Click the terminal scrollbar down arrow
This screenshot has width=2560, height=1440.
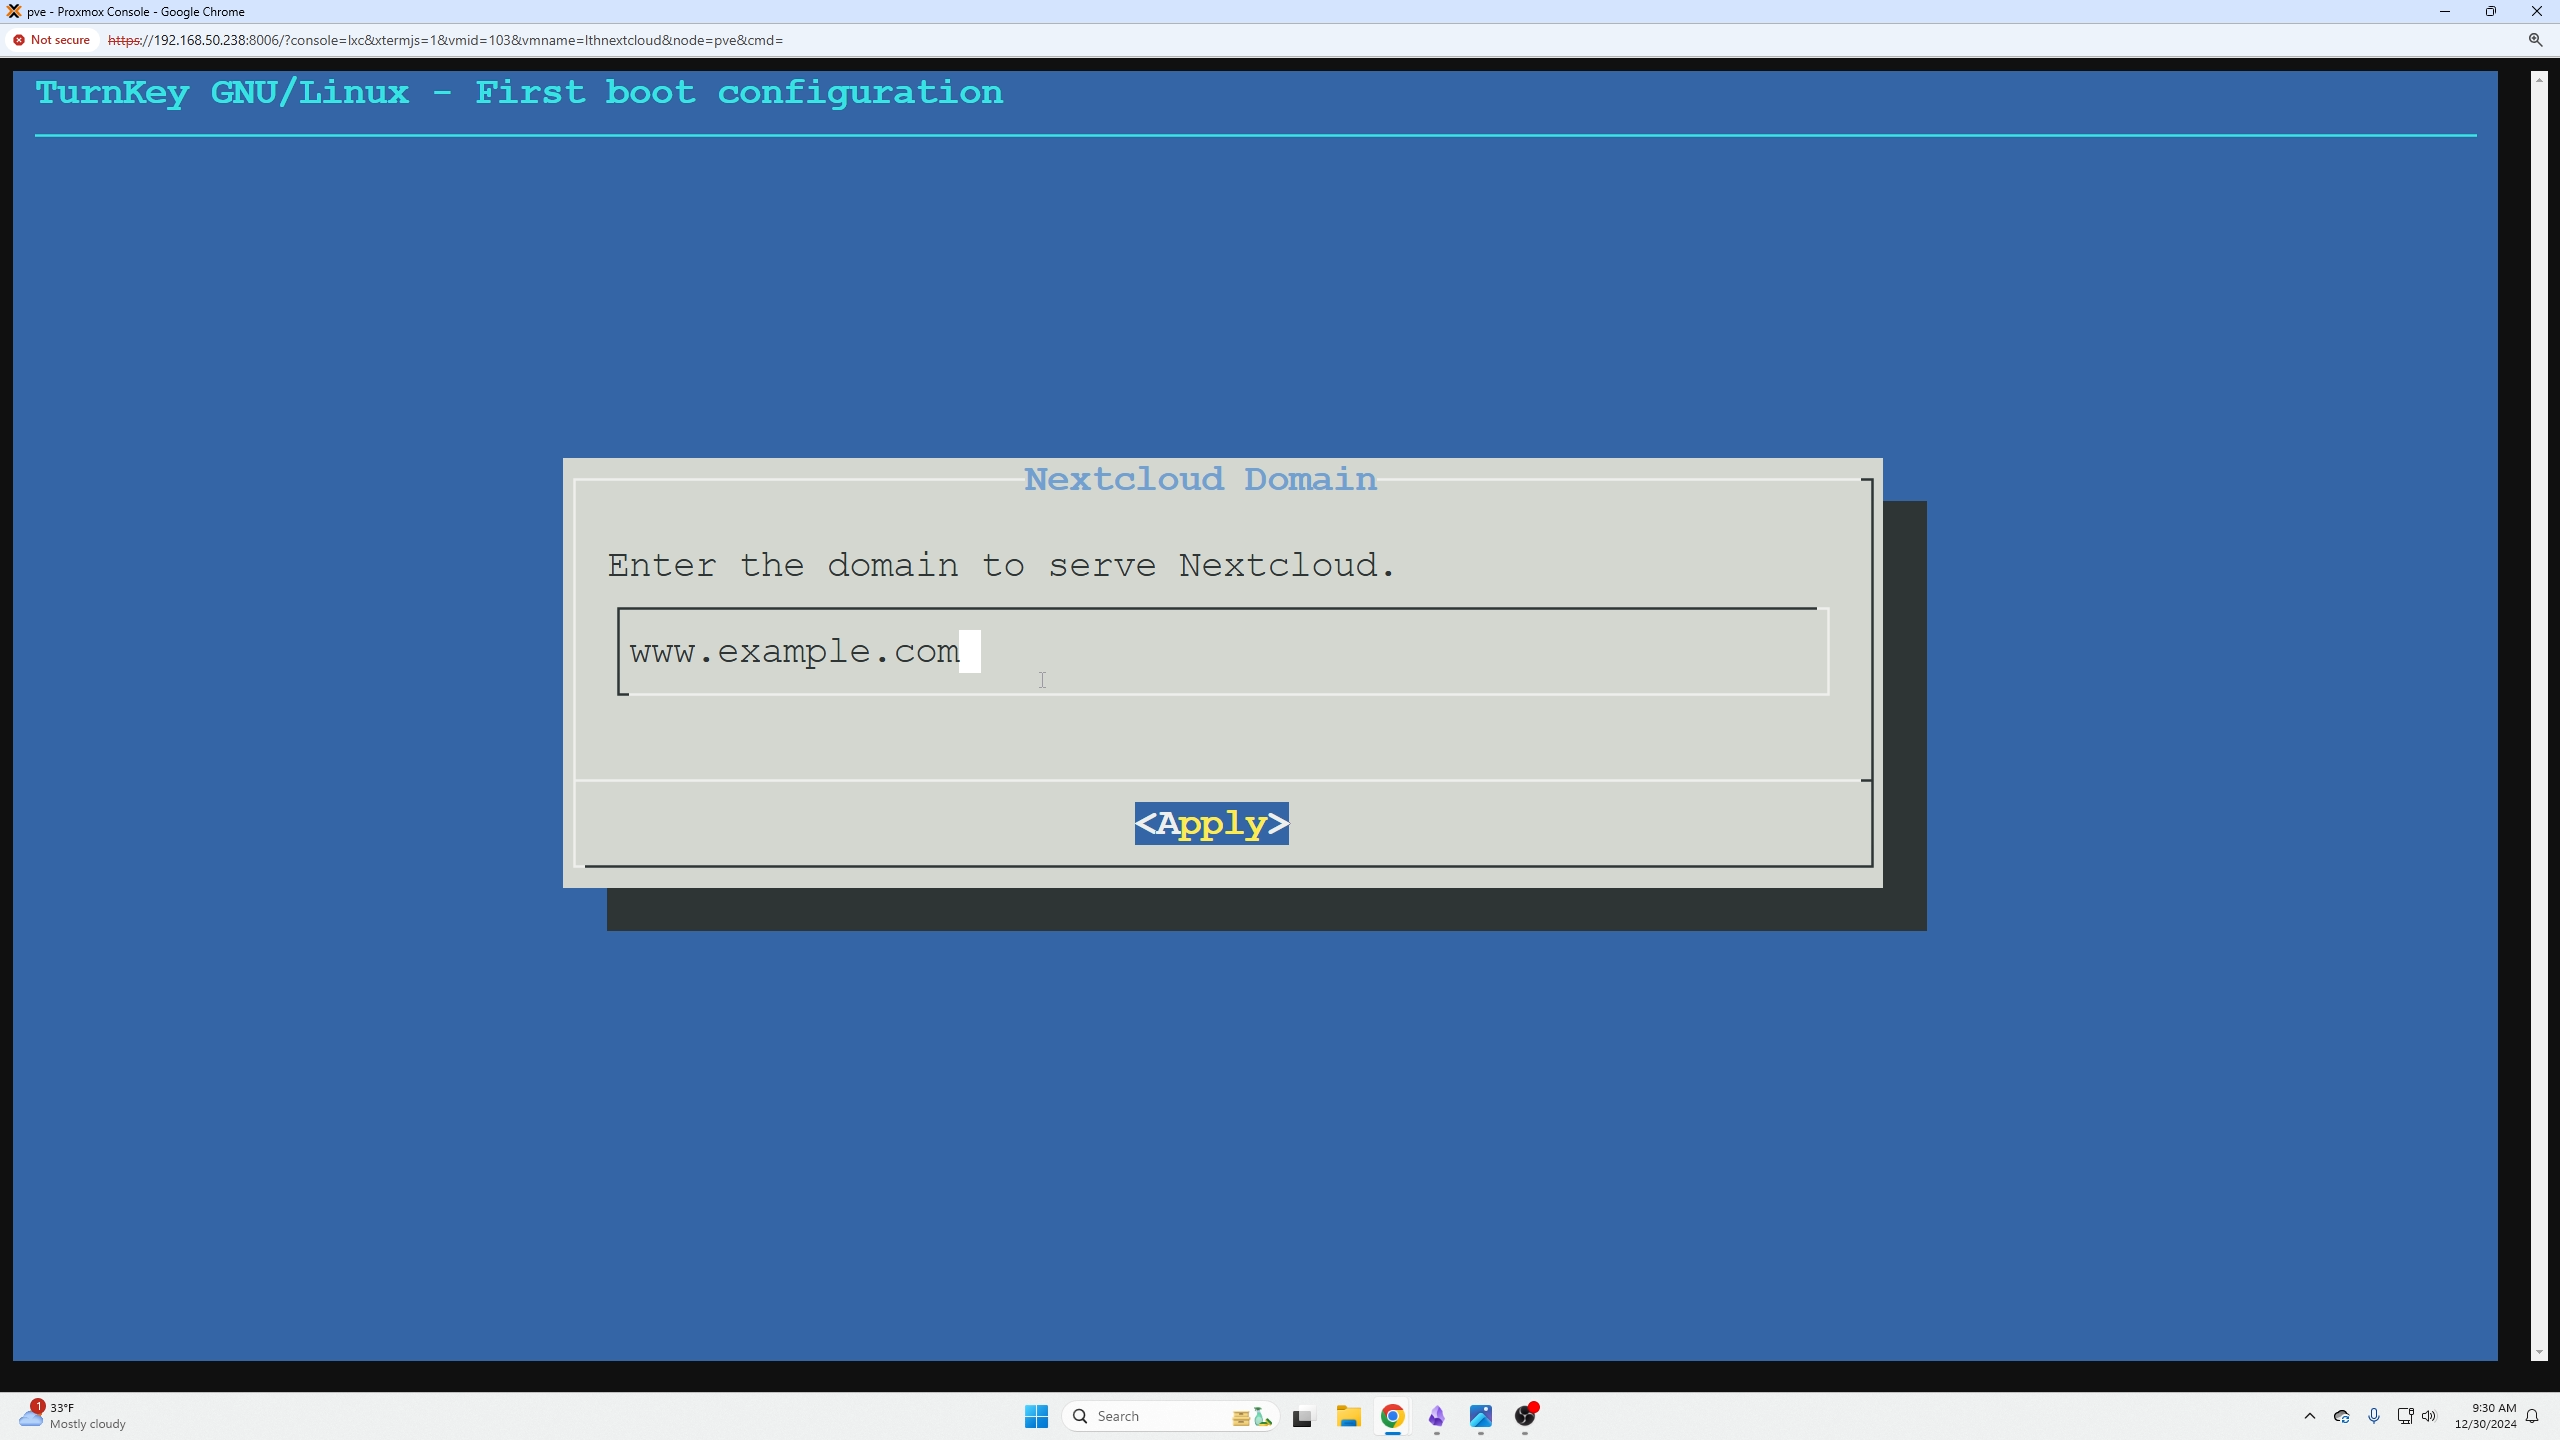point(2538,1352)
